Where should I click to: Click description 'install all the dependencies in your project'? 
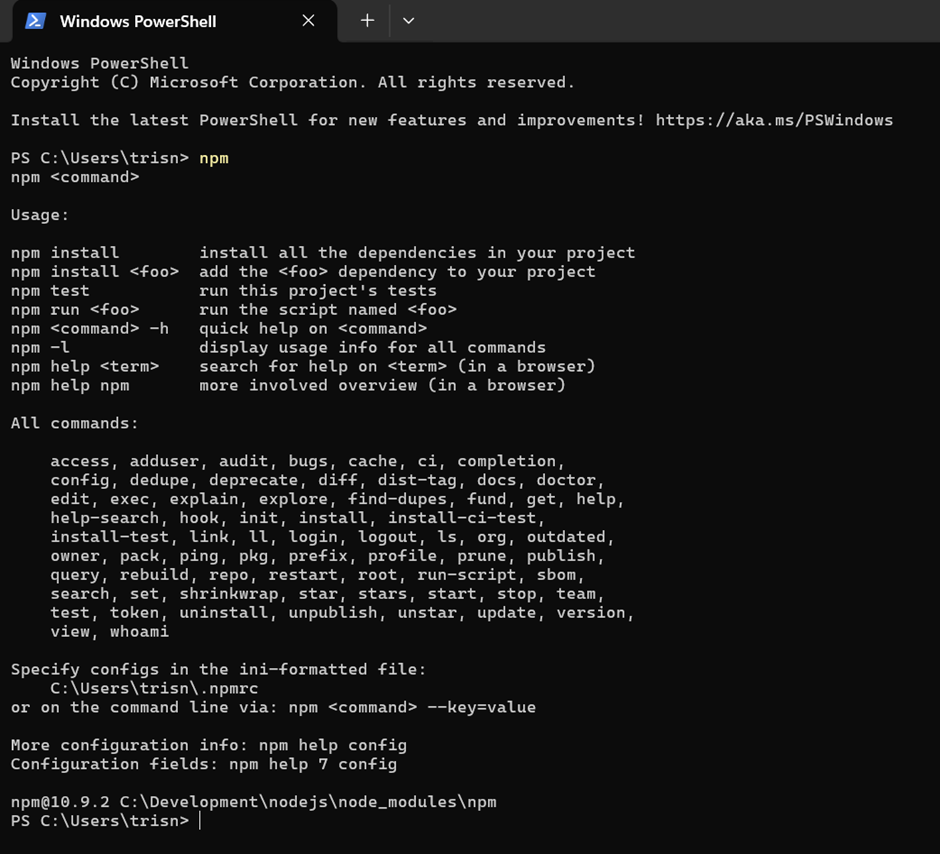pos(417,253)
